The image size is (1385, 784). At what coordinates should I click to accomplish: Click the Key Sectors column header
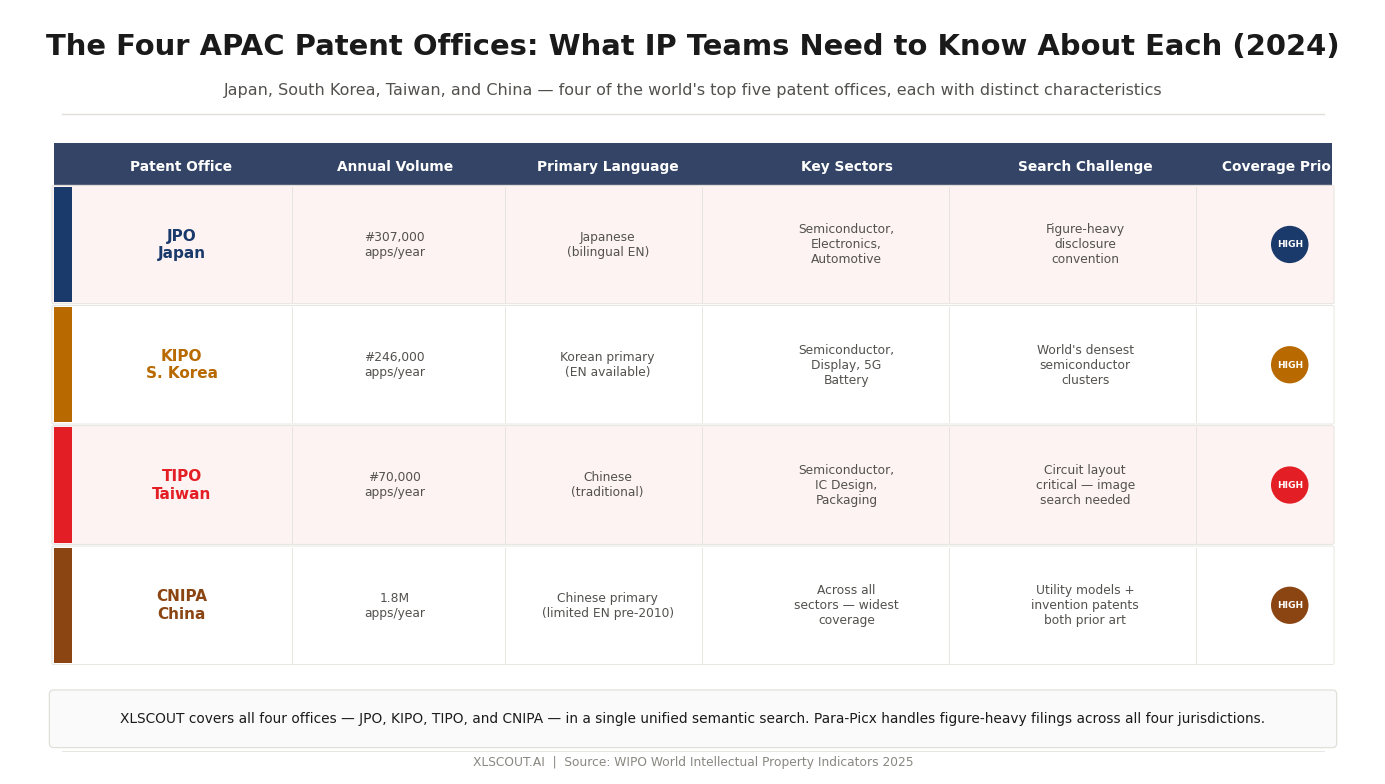click(x=847, y=167)
